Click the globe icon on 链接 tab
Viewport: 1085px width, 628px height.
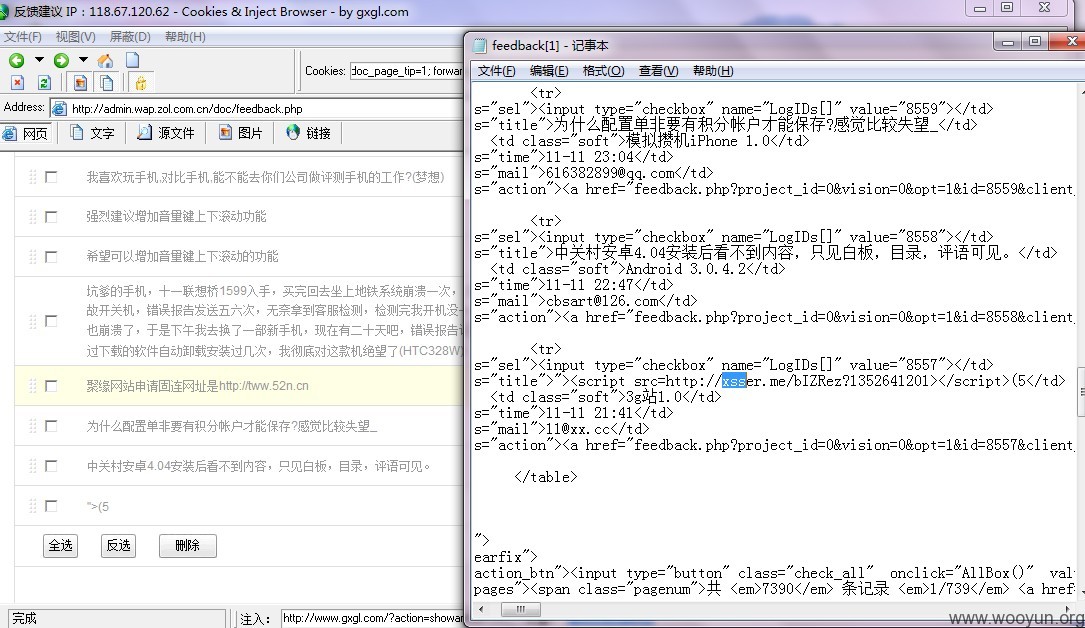[293, 132]
